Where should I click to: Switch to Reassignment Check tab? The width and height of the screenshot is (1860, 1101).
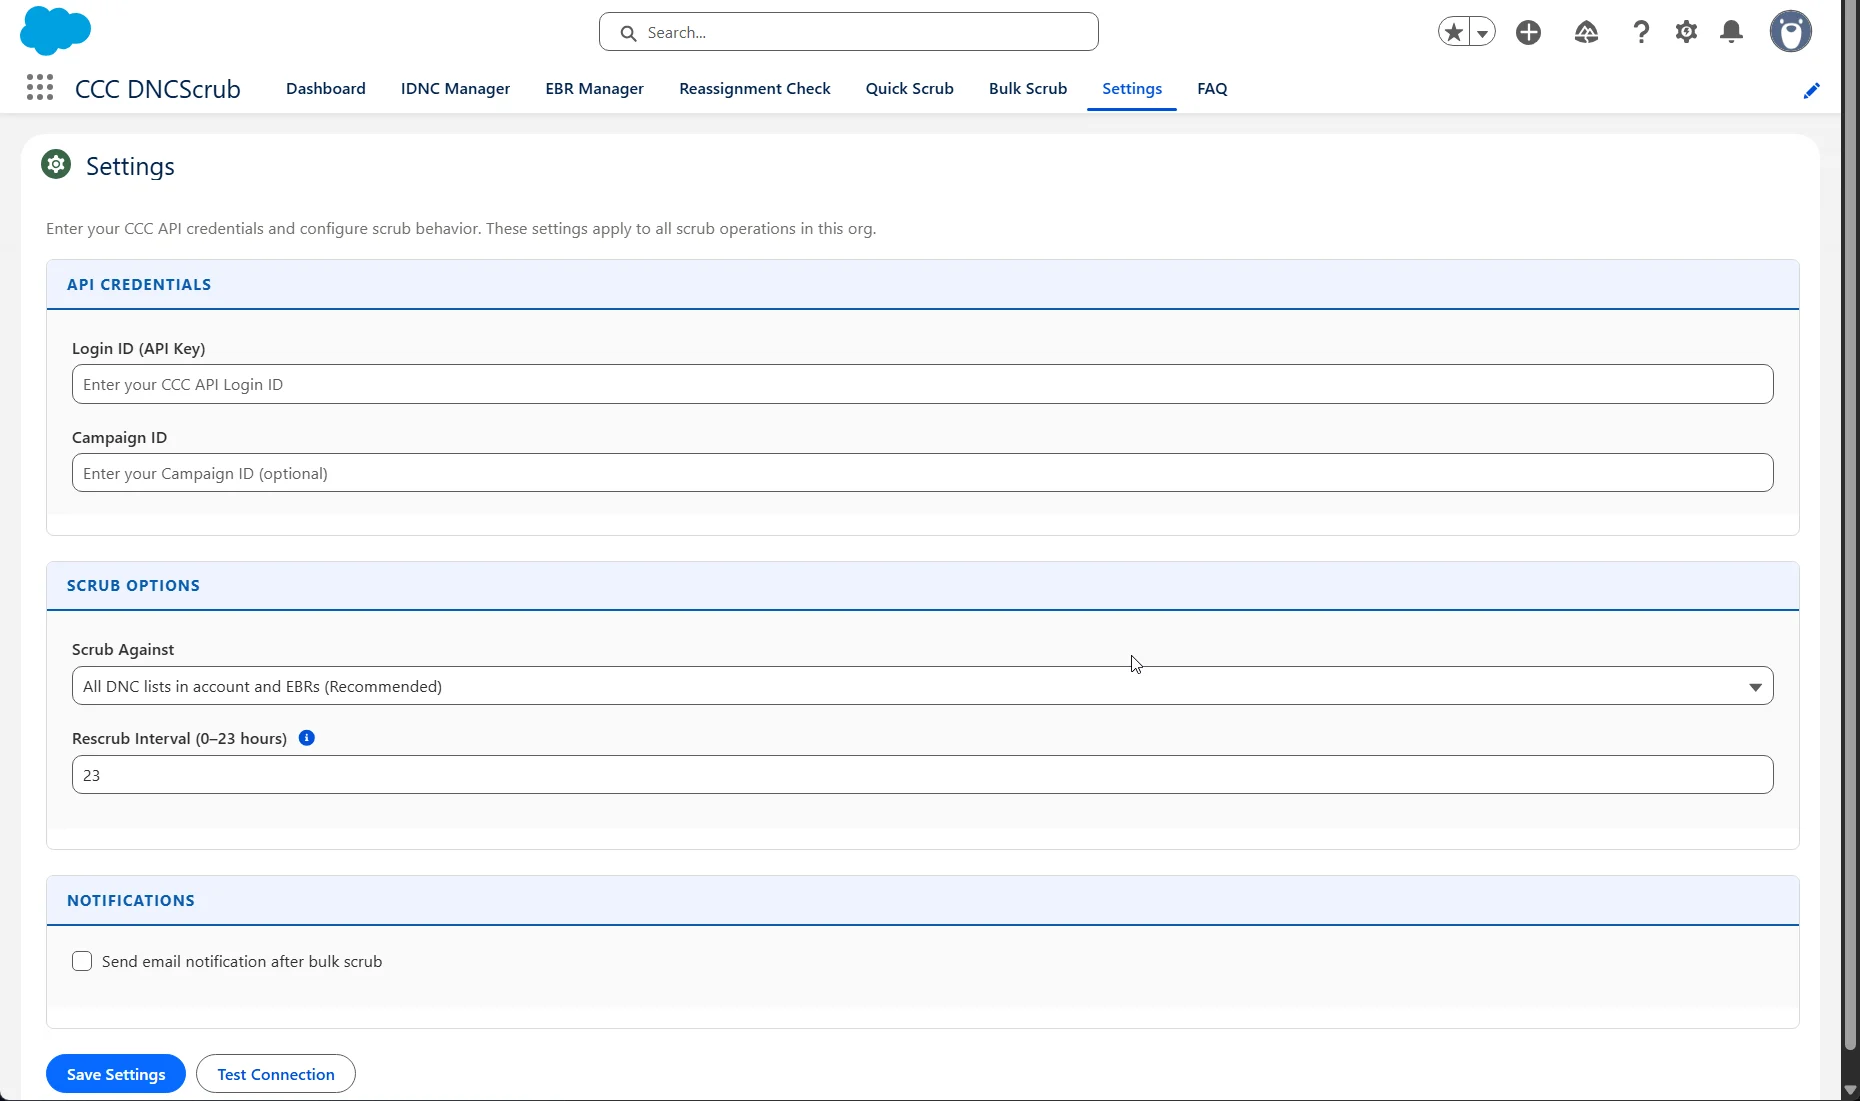pyautogui.click(x=755, y=88)
